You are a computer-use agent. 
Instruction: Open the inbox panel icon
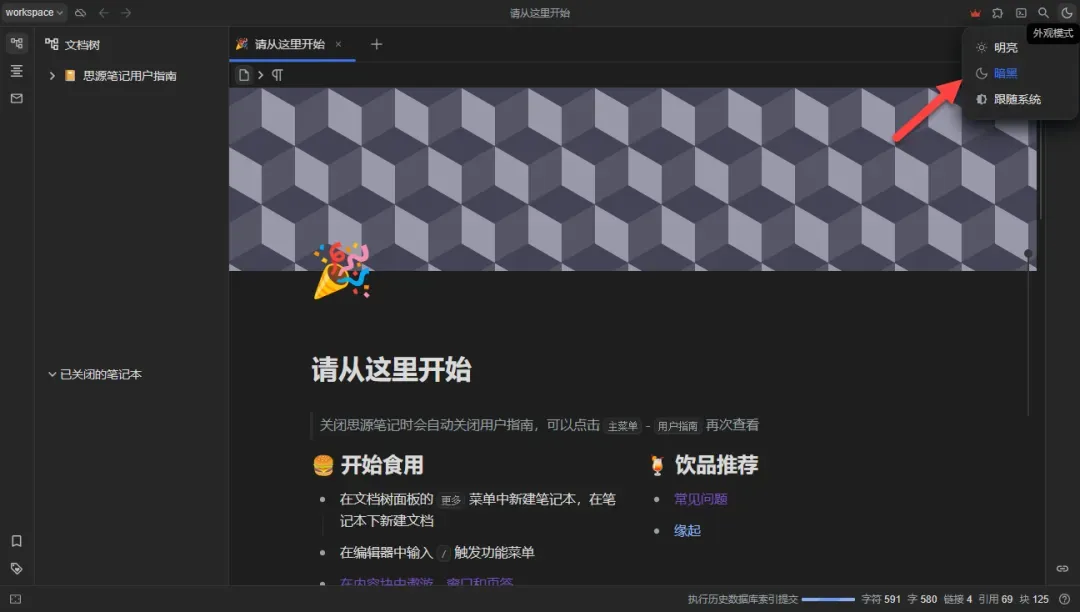pyautogui.click(x=17, y=98)
